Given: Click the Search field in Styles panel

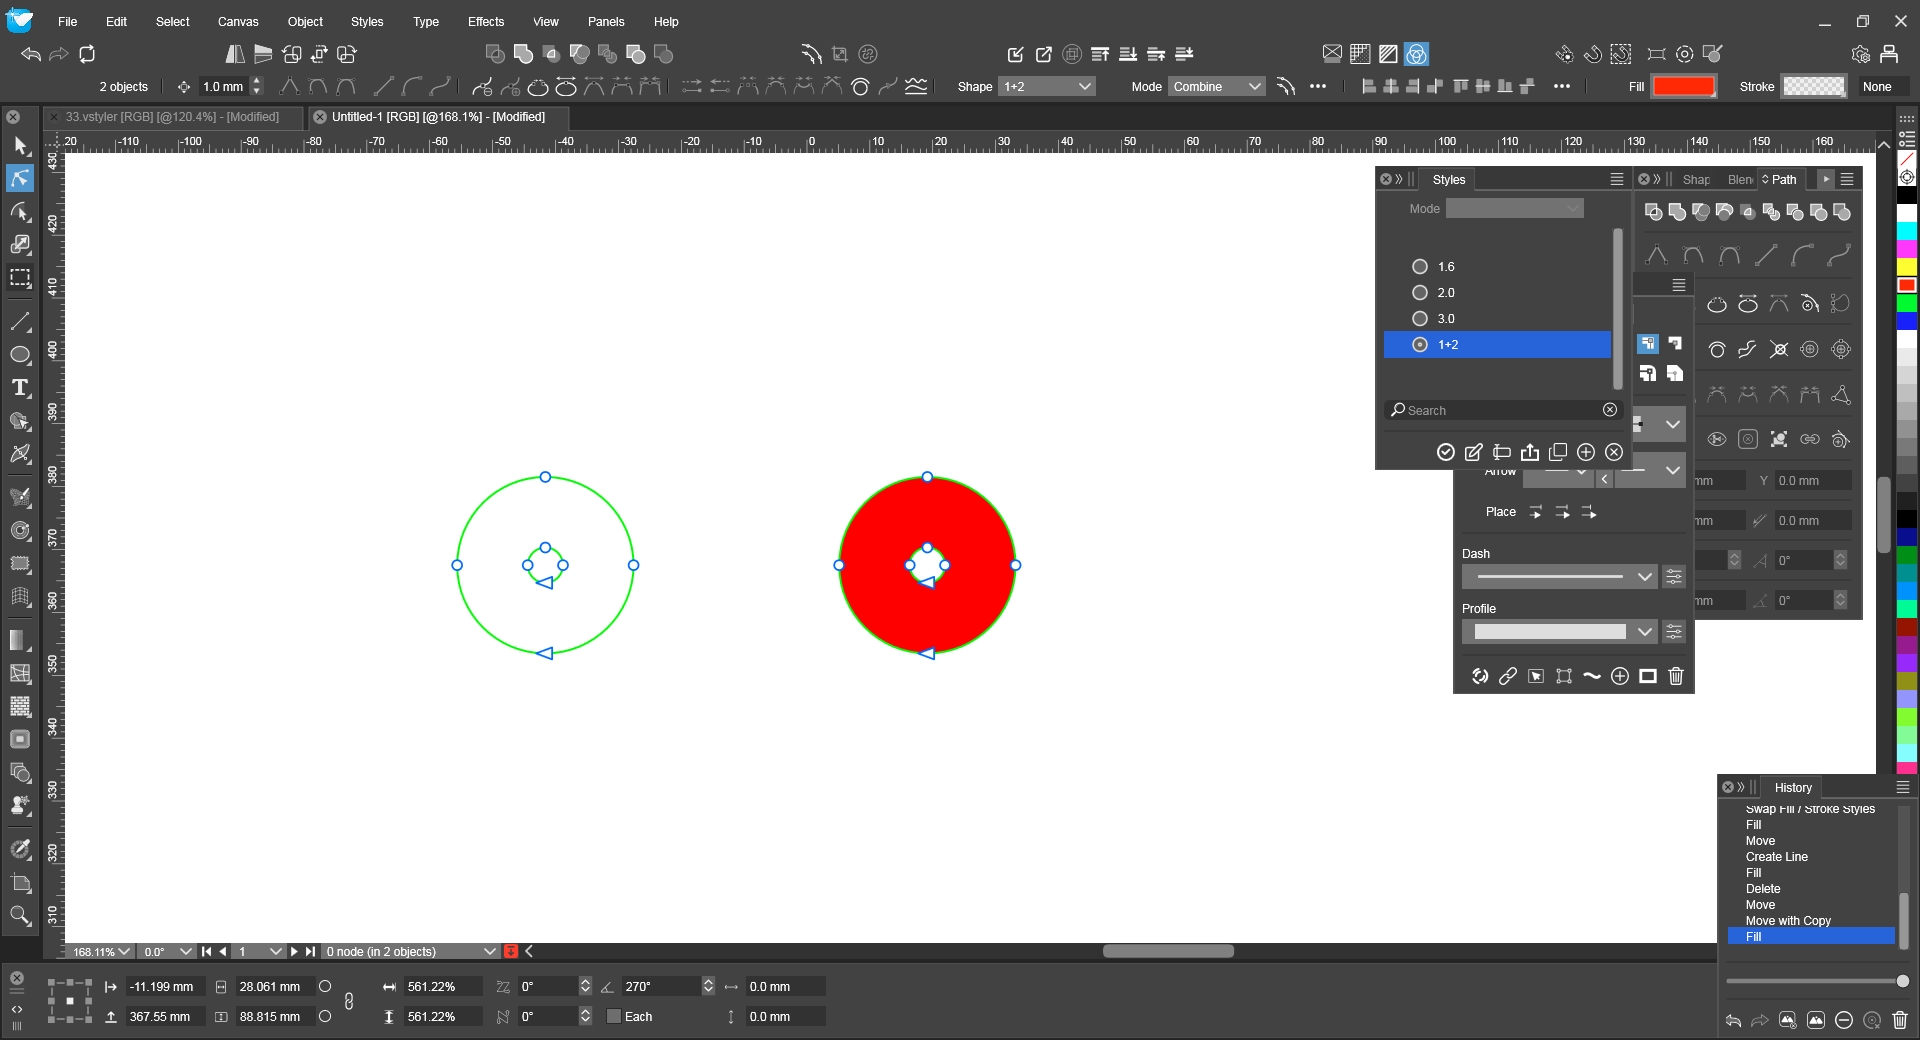Looking at the screenshot, I should [x=1495, y=410].
